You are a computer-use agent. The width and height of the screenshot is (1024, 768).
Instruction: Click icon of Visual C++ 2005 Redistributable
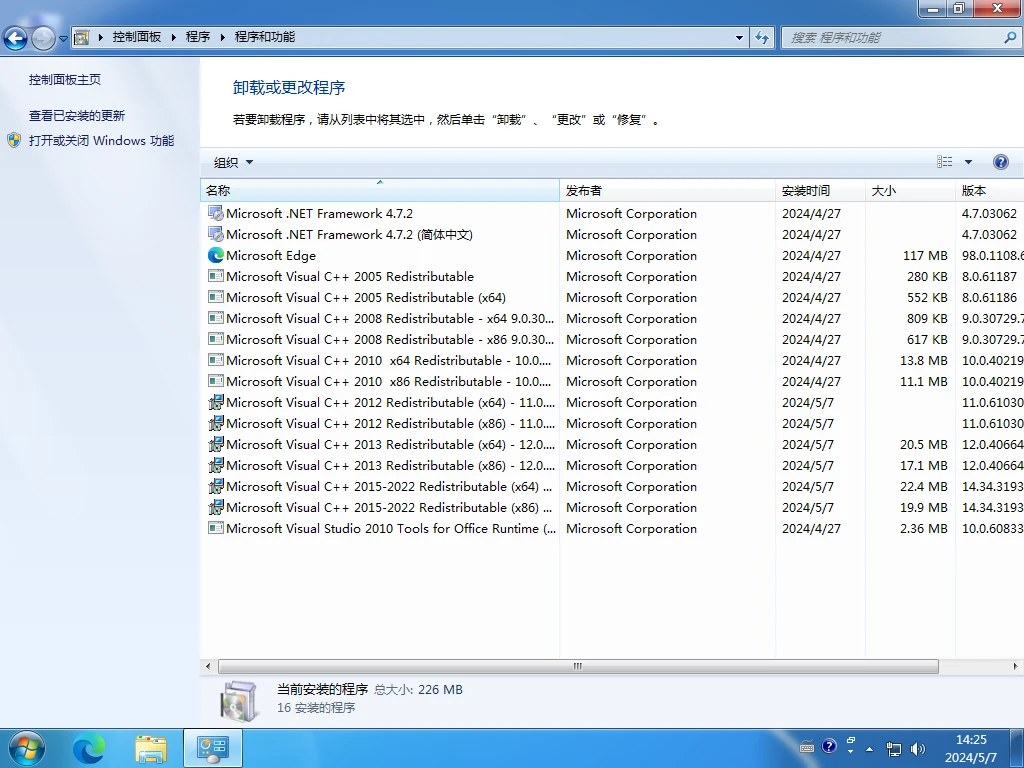pyautogui.click(x=216, y=276)
